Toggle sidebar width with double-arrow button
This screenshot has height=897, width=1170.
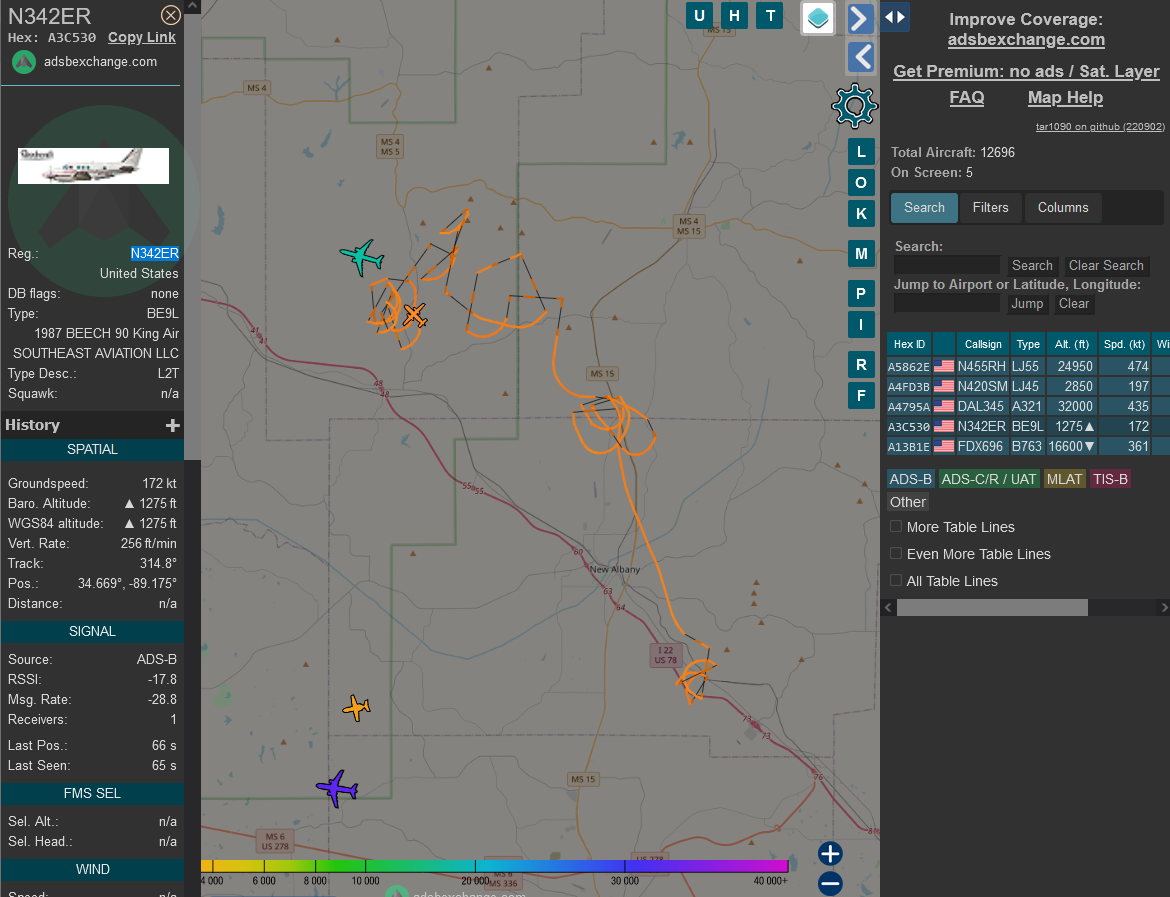point(895,16)
